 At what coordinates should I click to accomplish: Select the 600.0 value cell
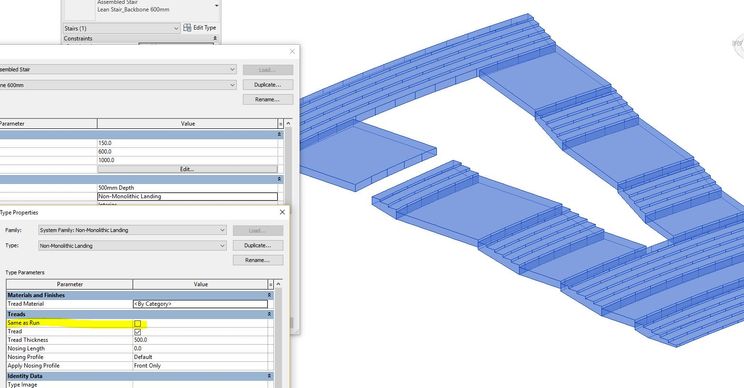187,151
